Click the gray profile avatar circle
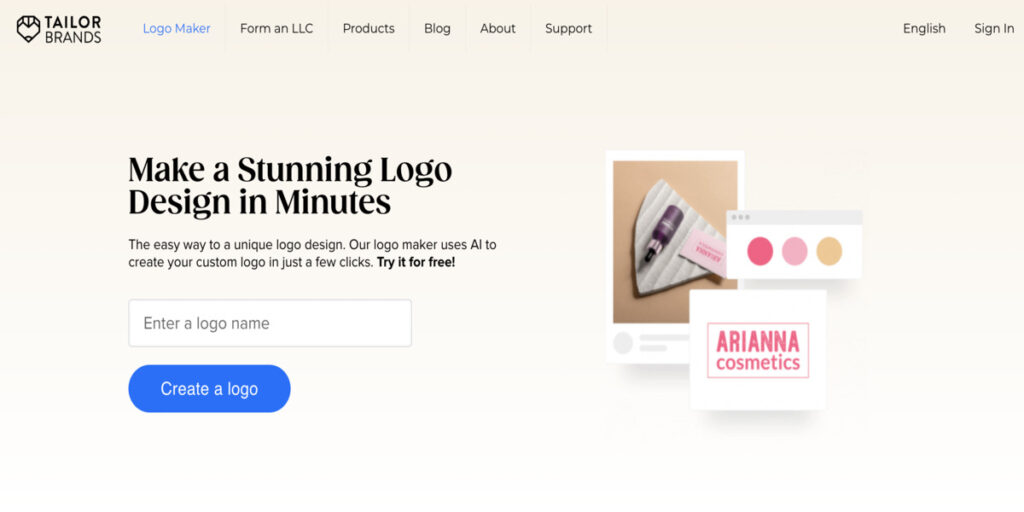 tap(623, 343)
